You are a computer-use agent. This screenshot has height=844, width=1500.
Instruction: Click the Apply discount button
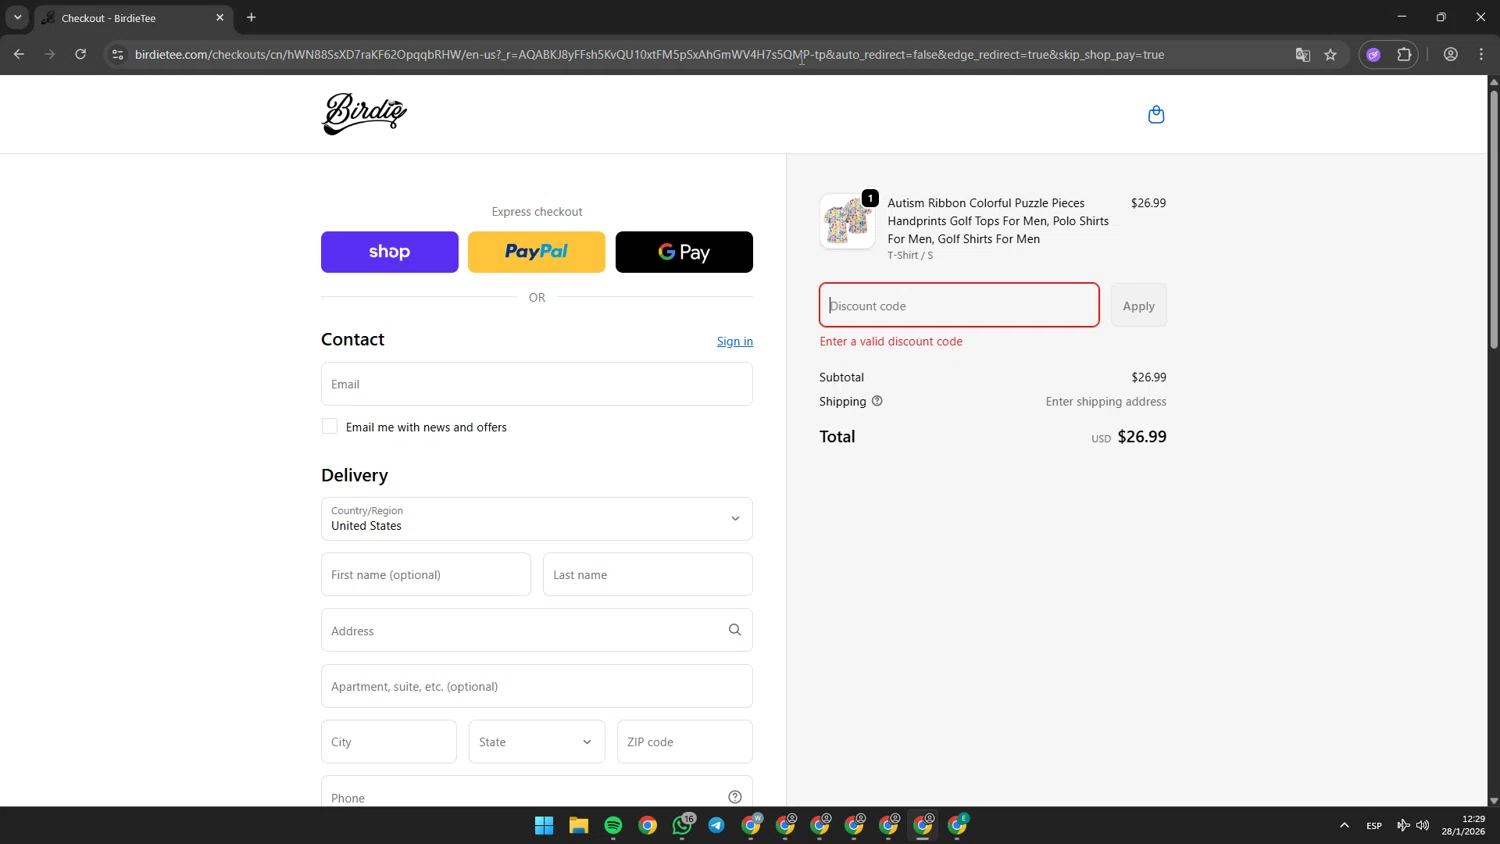pos(1139,305)
